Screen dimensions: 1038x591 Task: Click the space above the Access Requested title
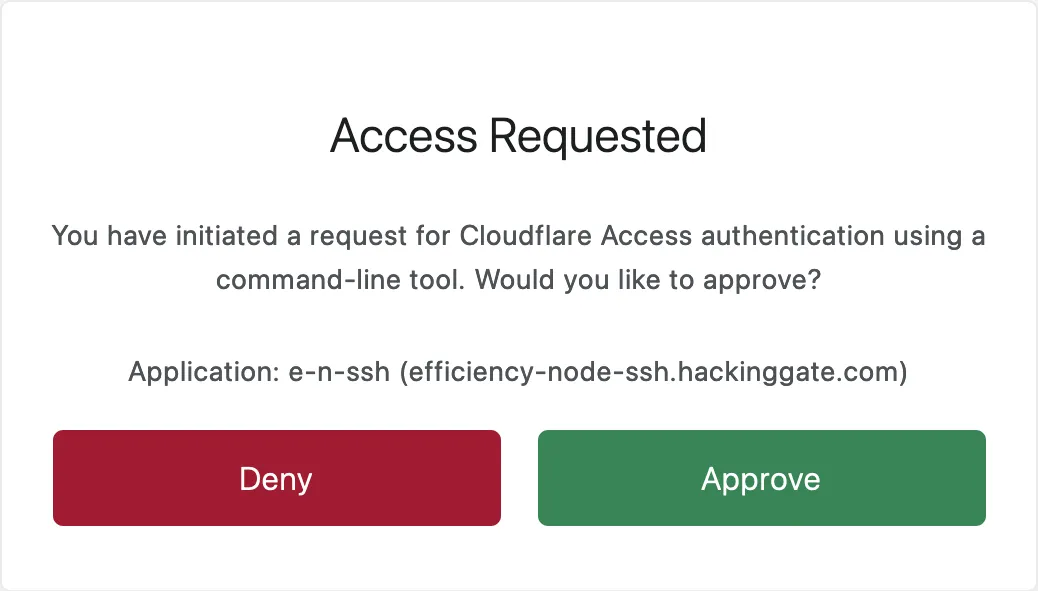518,60
